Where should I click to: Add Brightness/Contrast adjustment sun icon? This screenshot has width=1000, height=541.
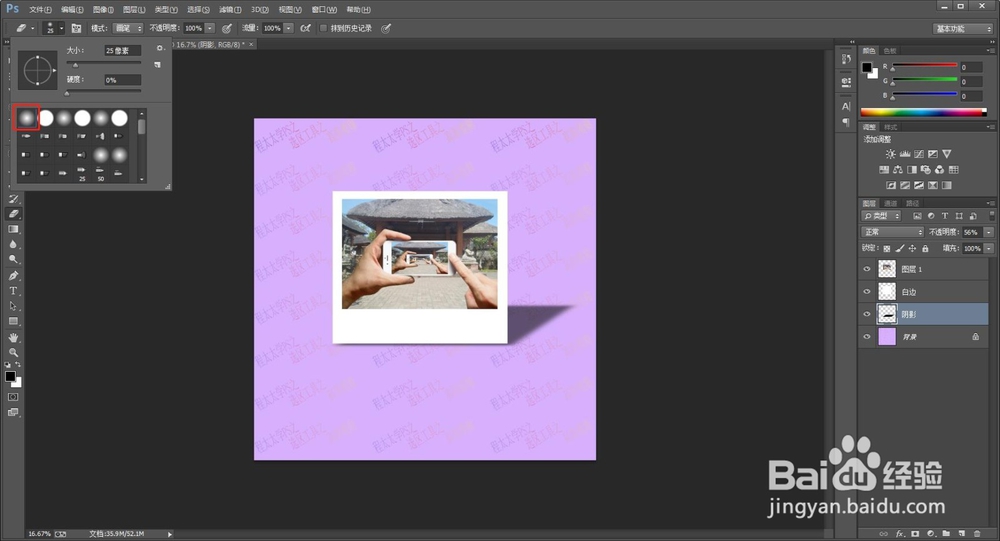coord(890,154)
